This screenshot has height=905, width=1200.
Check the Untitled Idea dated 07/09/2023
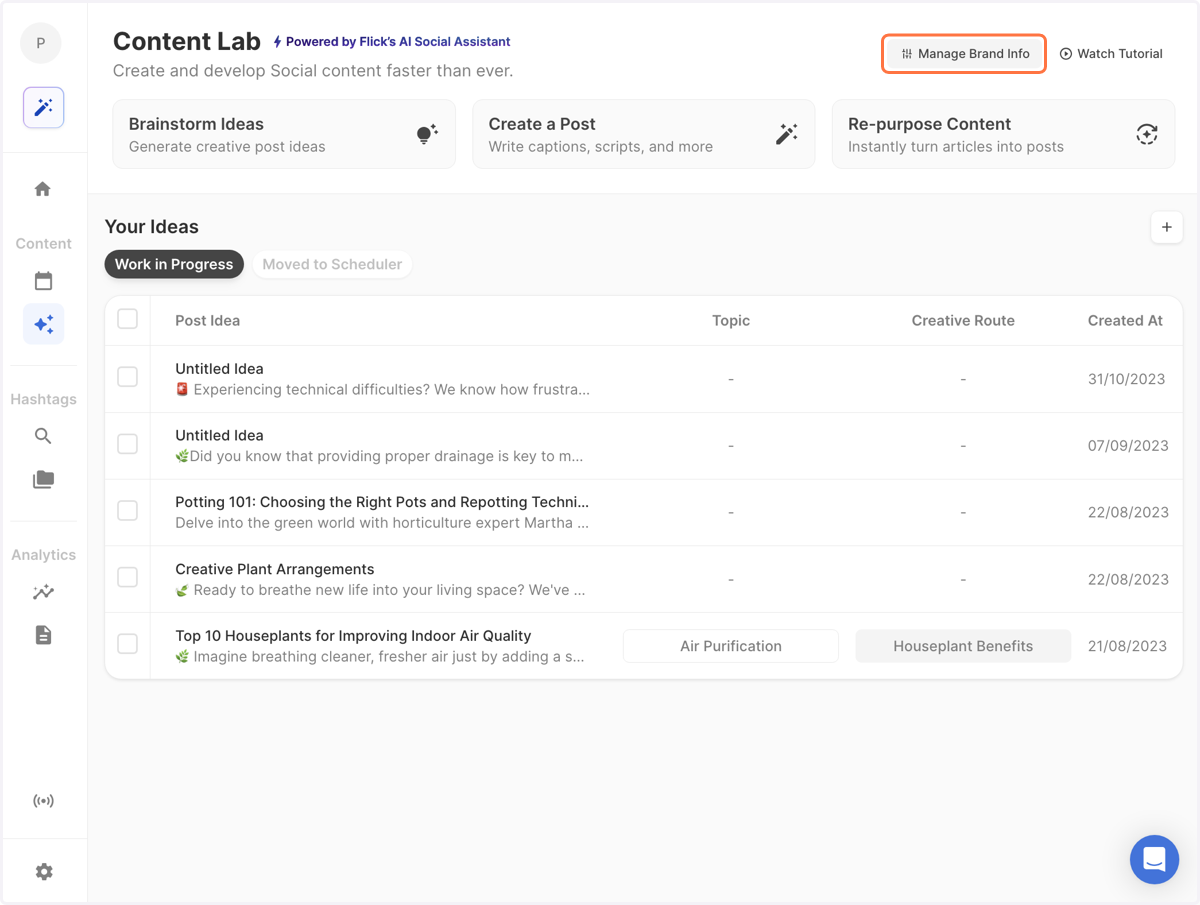tap(127, 444)
